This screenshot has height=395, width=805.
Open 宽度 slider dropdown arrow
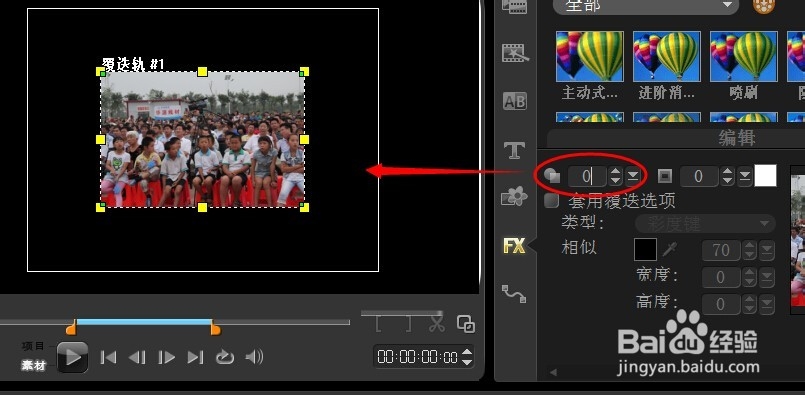point(768,278)
